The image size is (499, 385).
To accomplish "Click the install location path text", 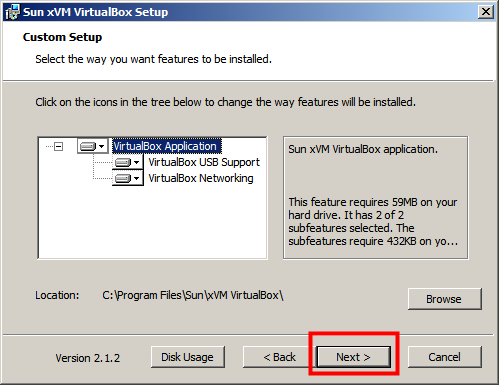I will click(193, 295).
